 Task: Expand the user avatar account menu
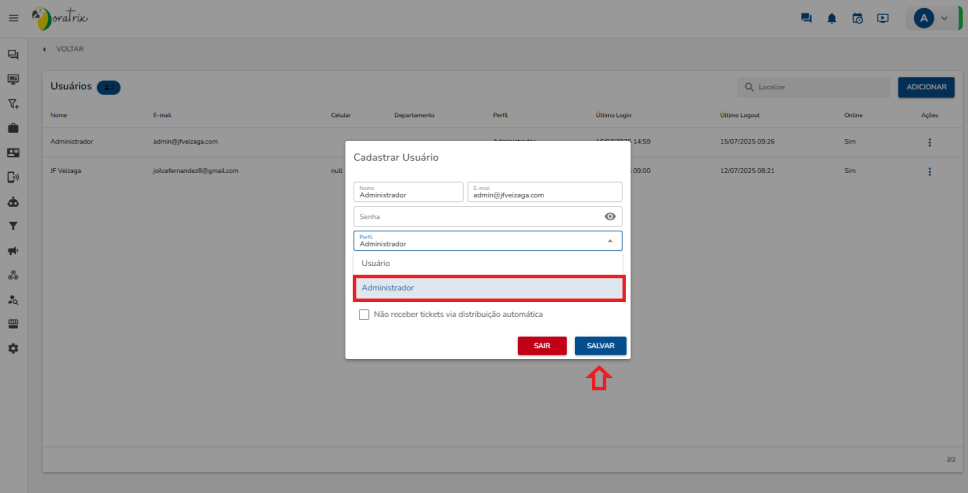931,18
